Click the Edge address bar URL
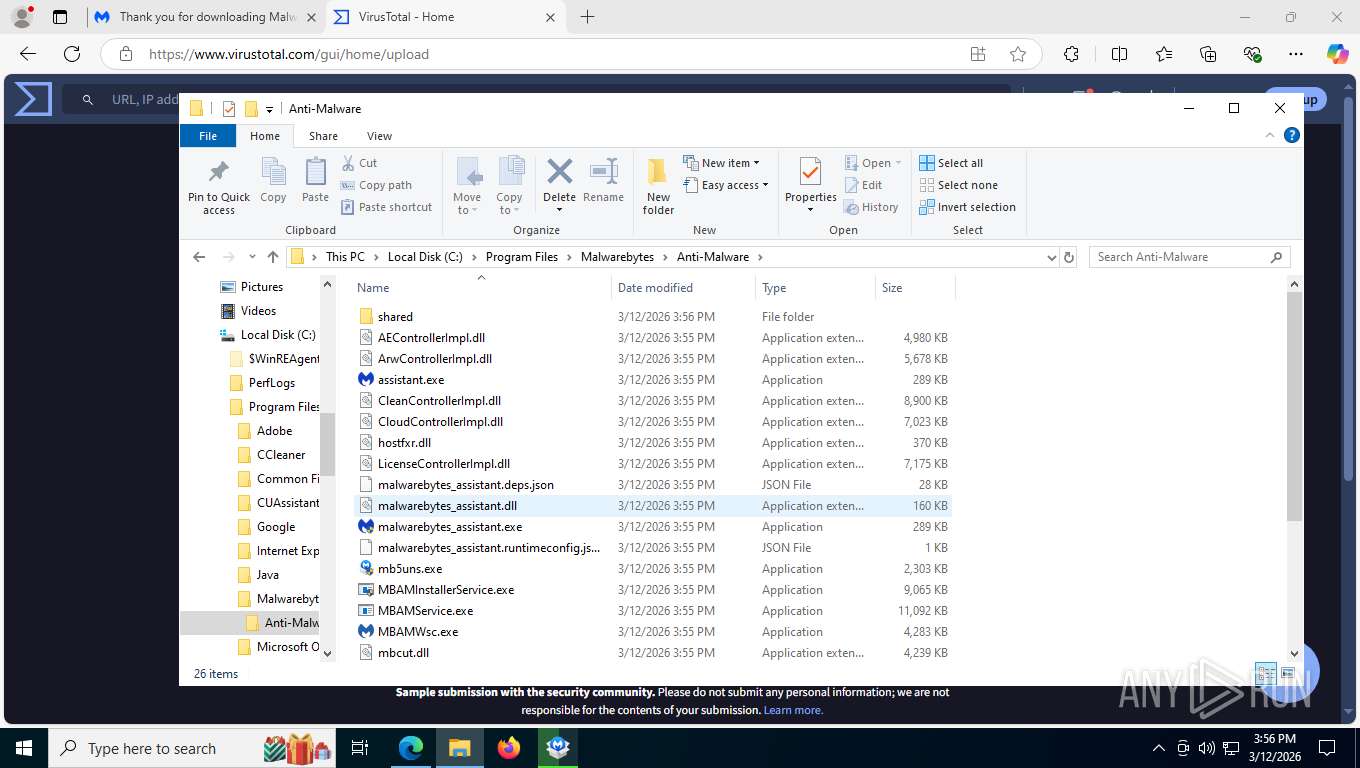This screenshot has width=1360, height=768. click(289, 54)
